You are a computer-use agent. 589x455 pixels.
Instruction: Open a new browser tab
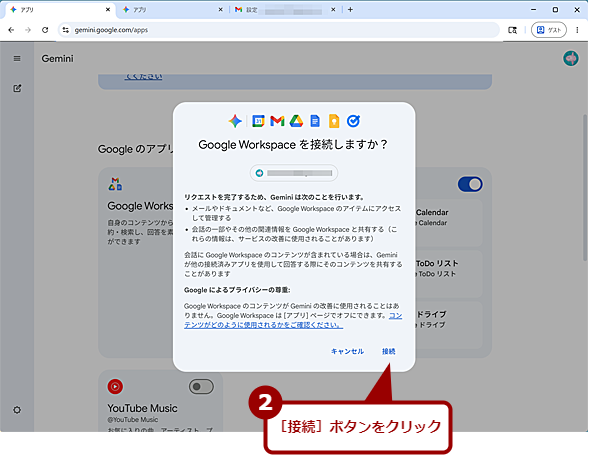(350, 10)
